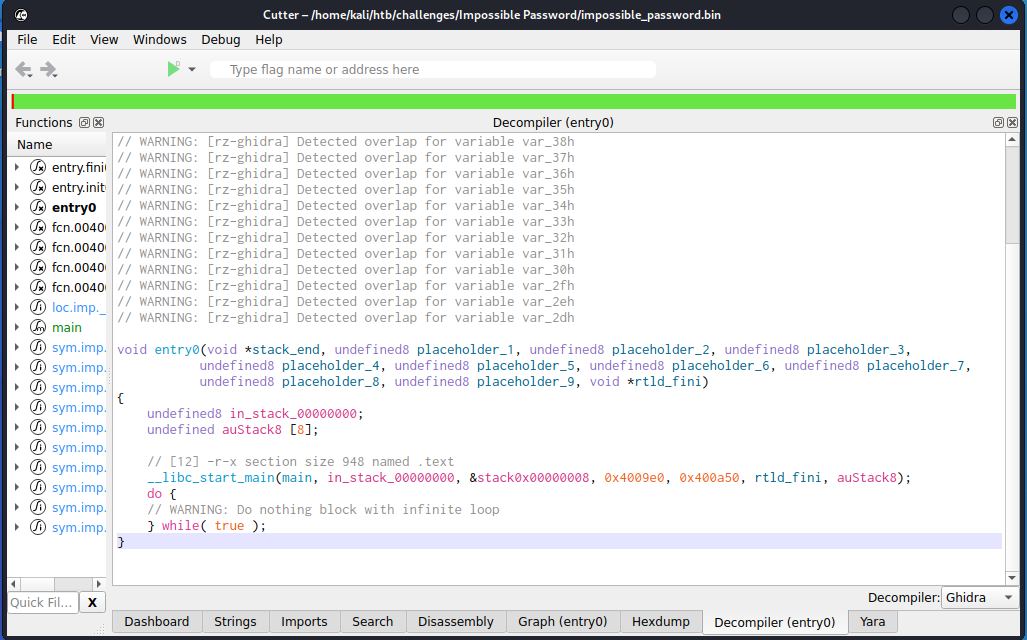Click function icon beside entry.init

click(38, 187)
